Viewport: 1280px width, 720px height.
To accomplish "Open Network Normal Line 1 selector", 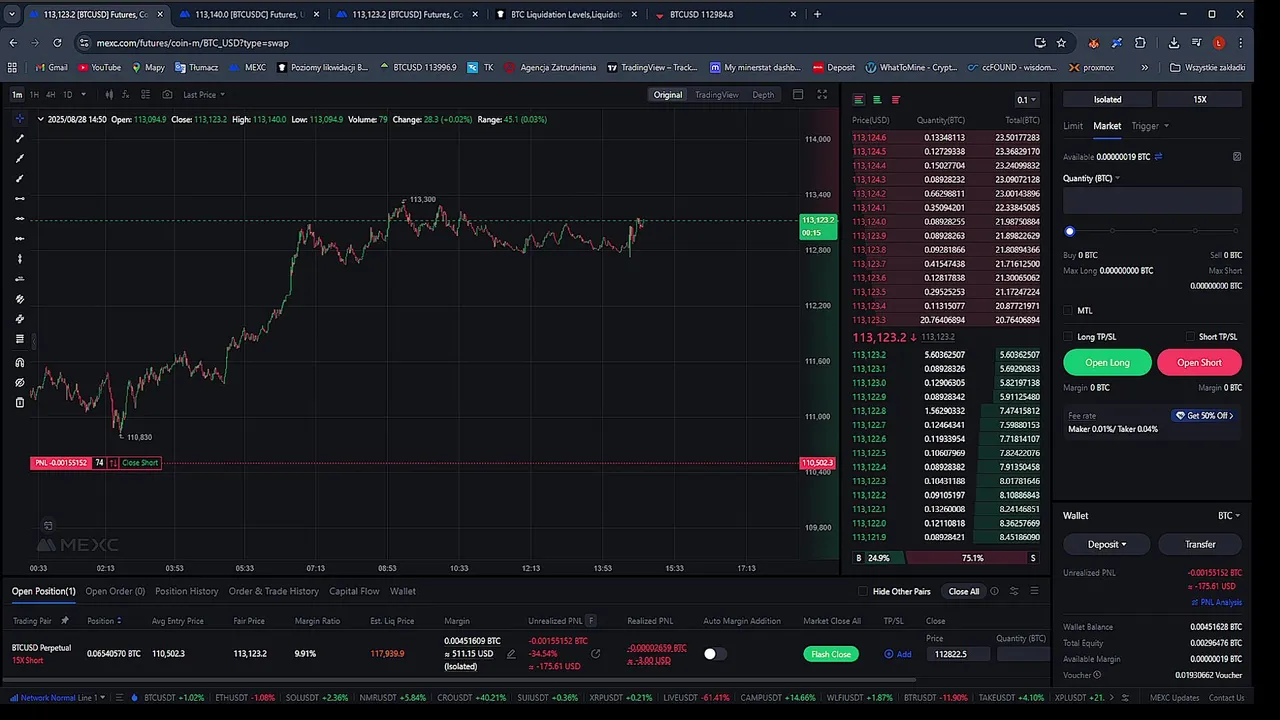I will click(x=57, y=697).
